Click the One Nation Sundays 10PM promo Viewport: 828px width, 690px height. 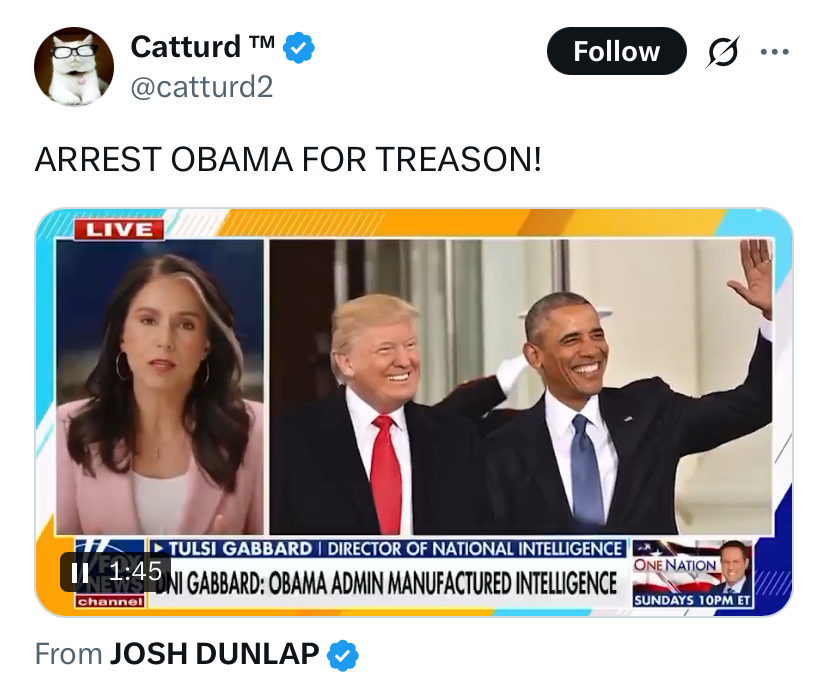pos(692,574)
